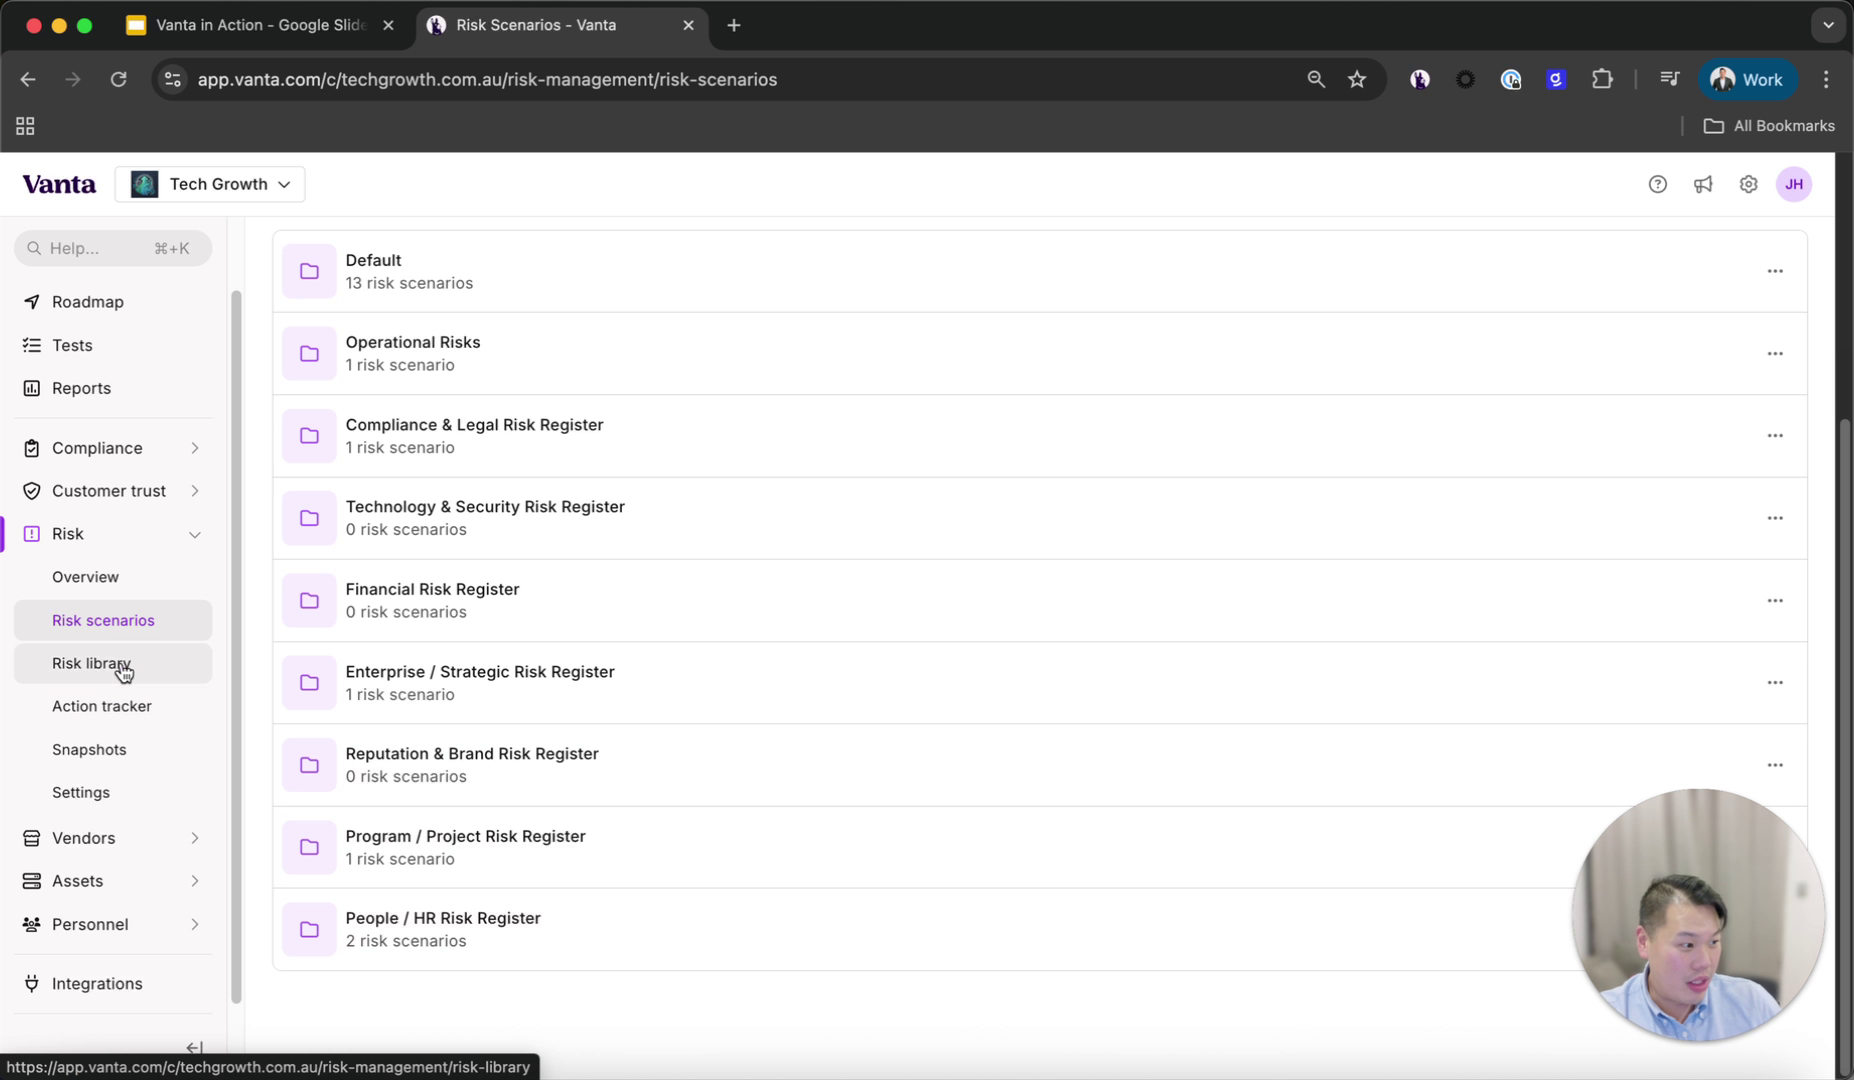Click the bookmark star in the address bar
Image resolution: width=1854 pixels, height=1080 pixels.
click(x=1357, y=79)
